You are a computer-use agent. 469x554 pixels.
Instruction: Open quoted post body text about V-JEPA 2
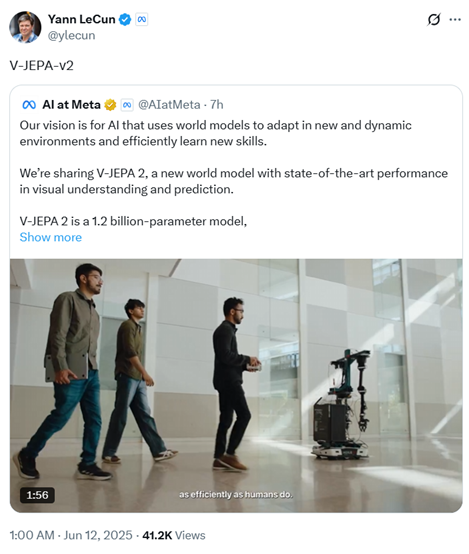pyautogui.click(x=234, y=173)
